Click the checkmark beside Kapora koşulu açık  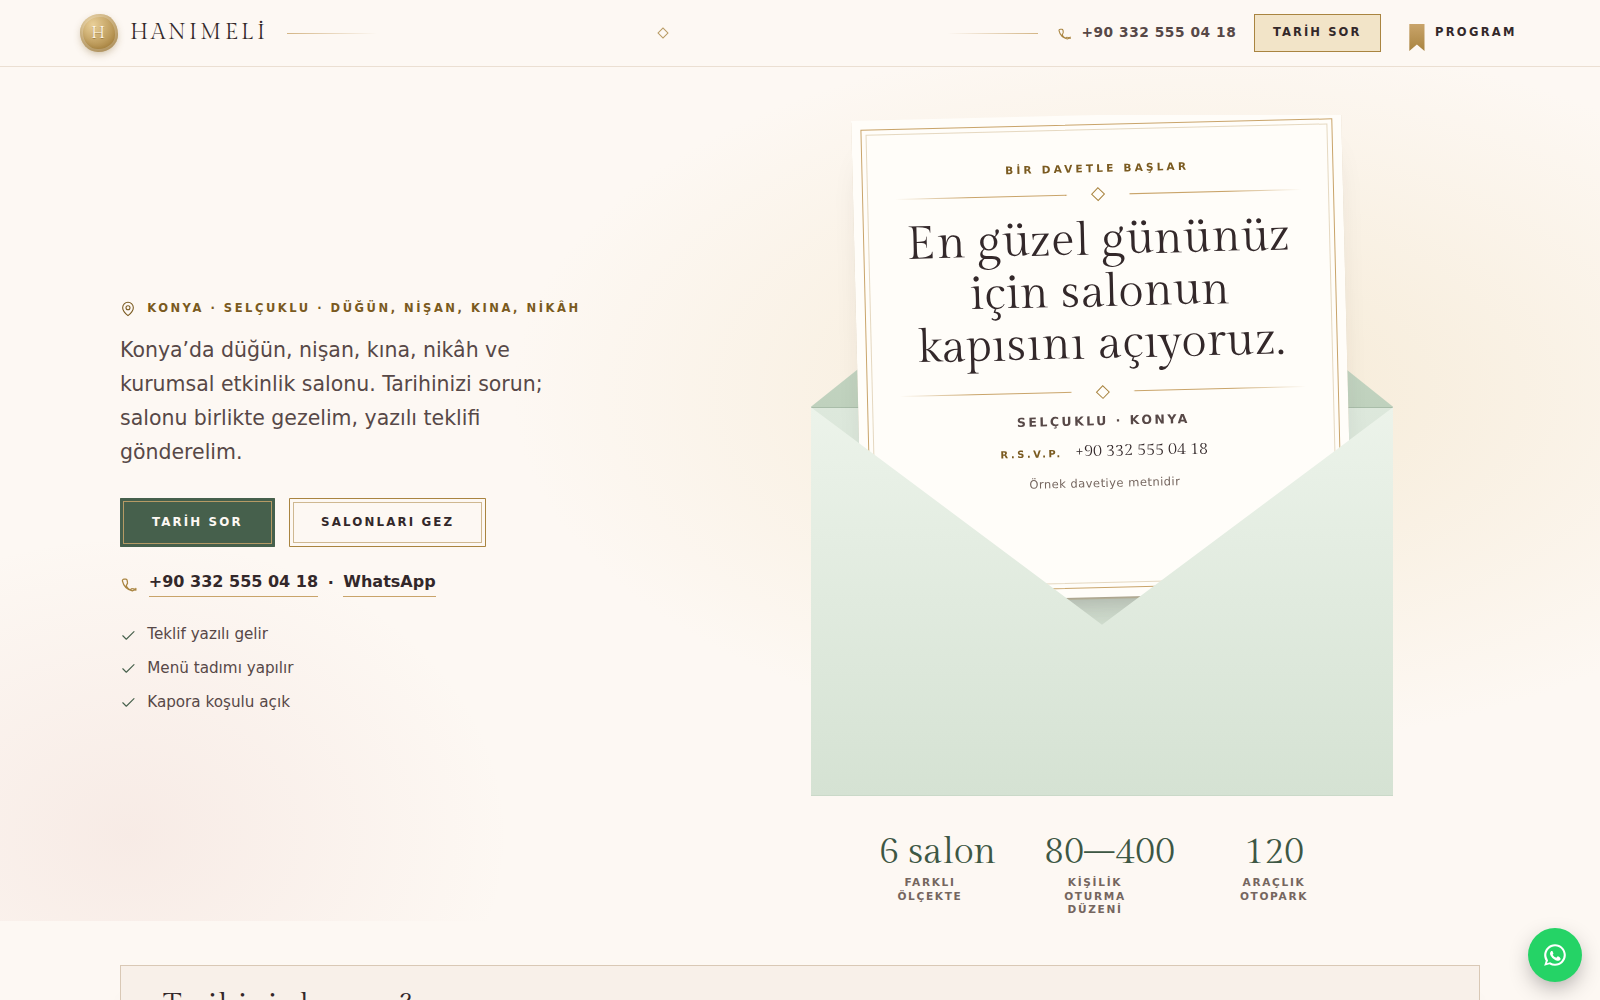coord(128,703)
